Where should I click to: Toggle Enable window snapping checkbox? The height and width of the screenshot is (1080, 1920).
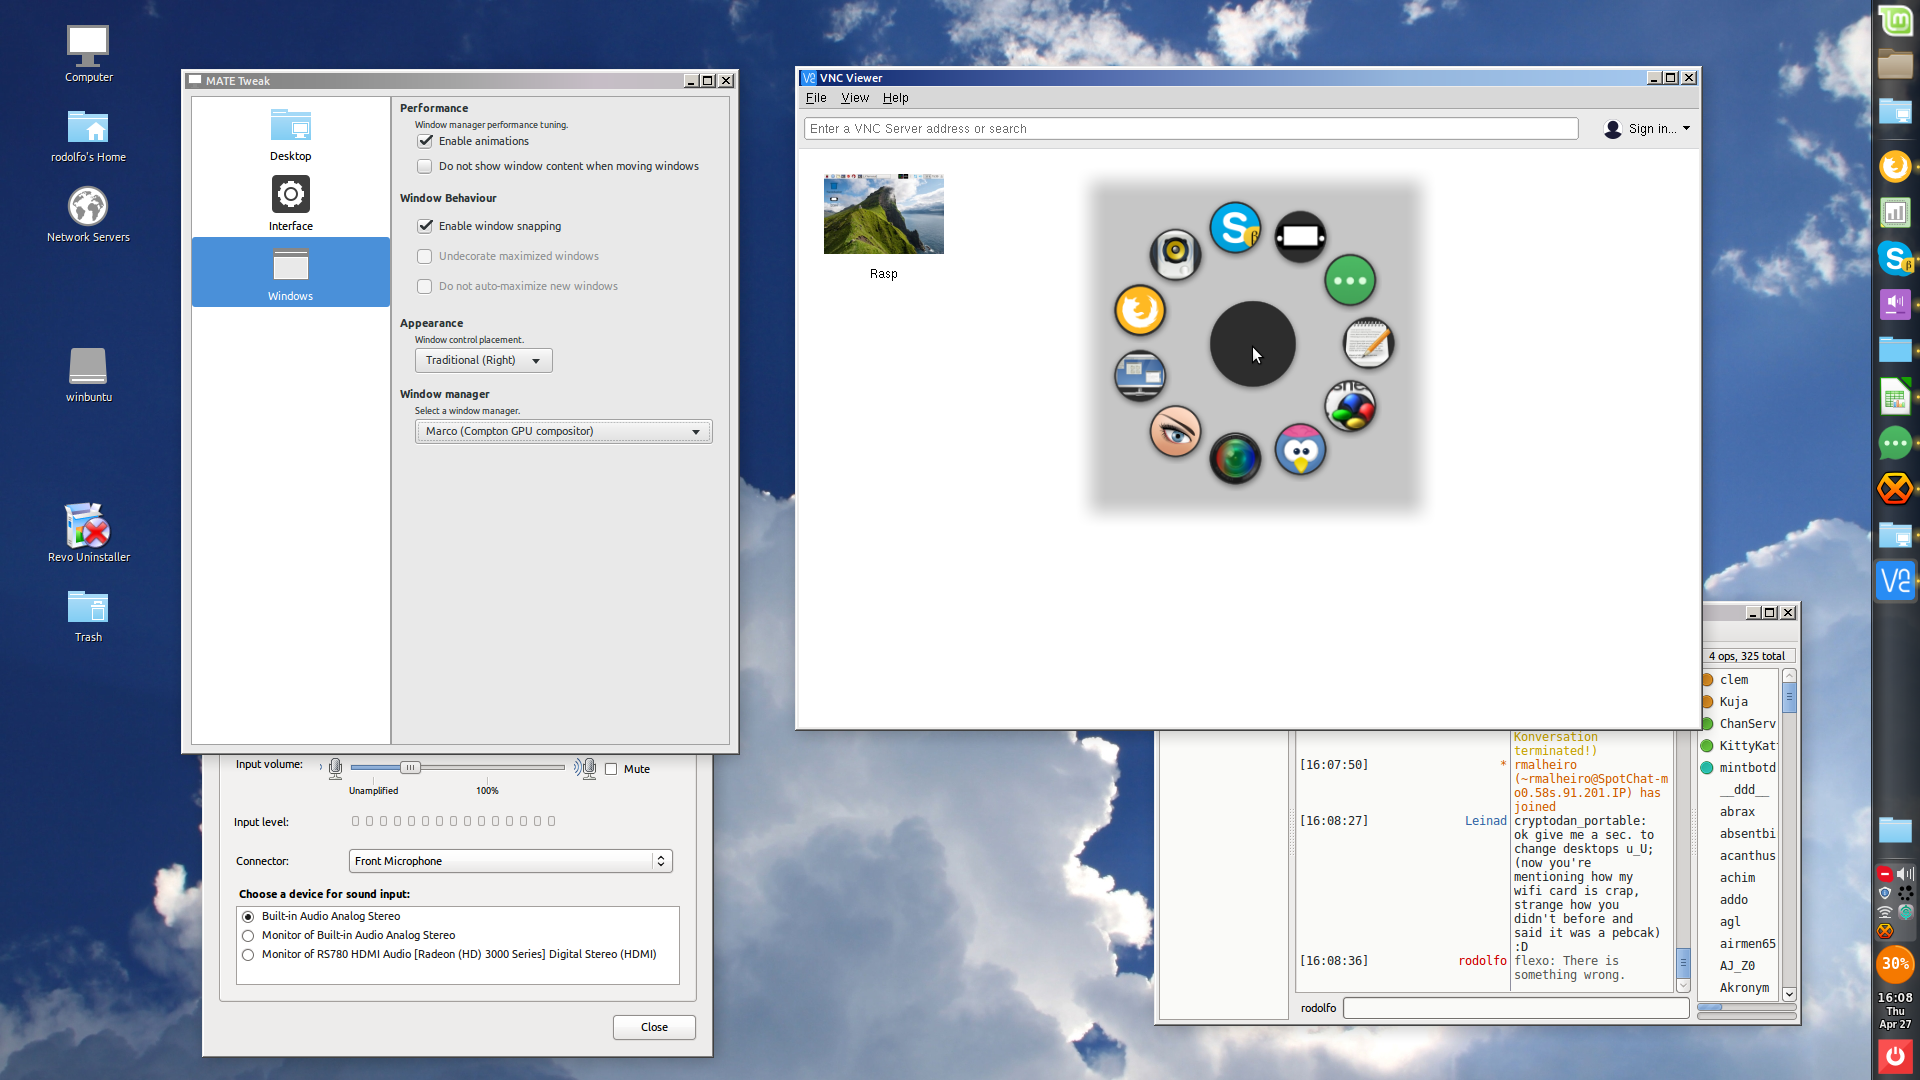pos(425,226)
